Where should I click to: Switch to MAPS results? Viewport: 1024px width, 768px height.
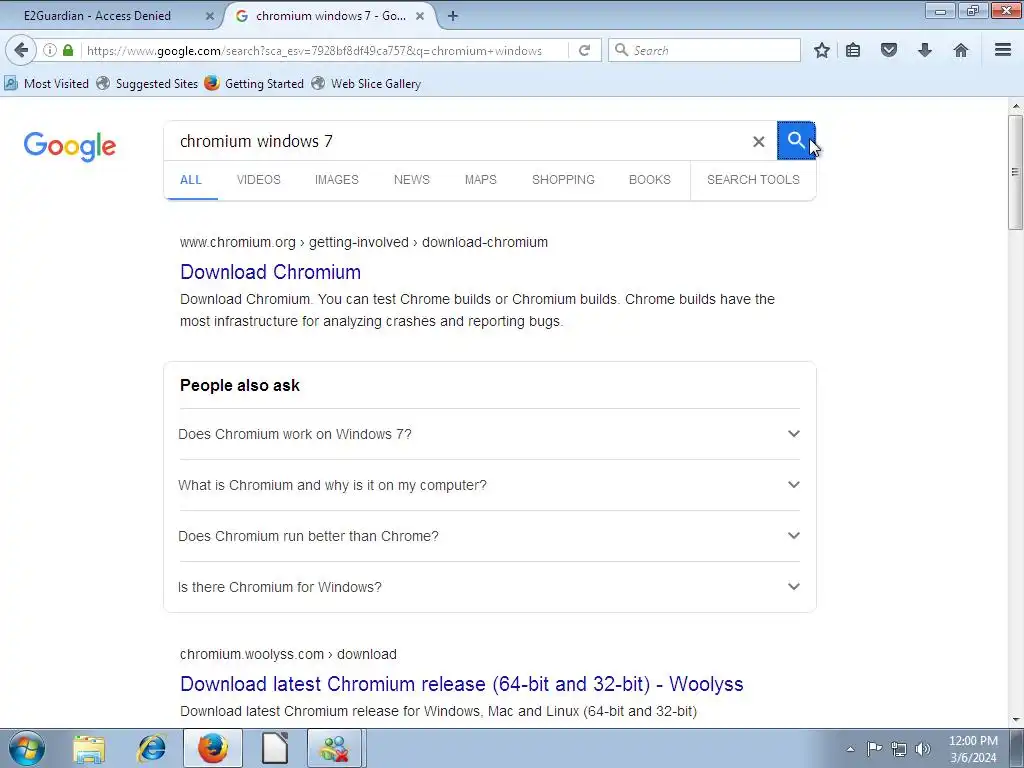click(481, 180)
